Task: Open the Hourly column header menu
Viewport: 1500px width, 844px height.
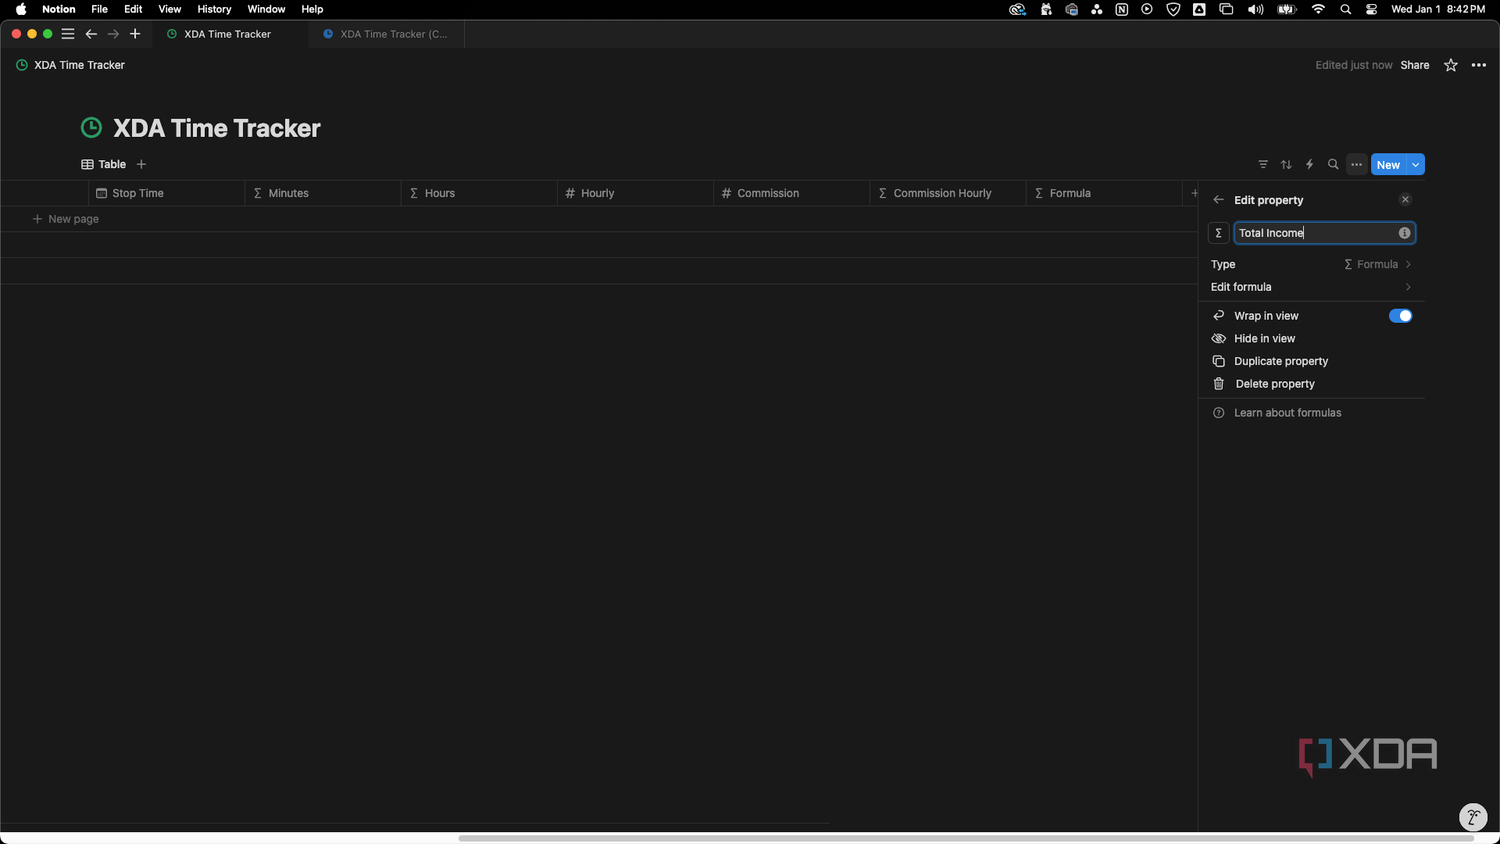Action: click(635, 193)
